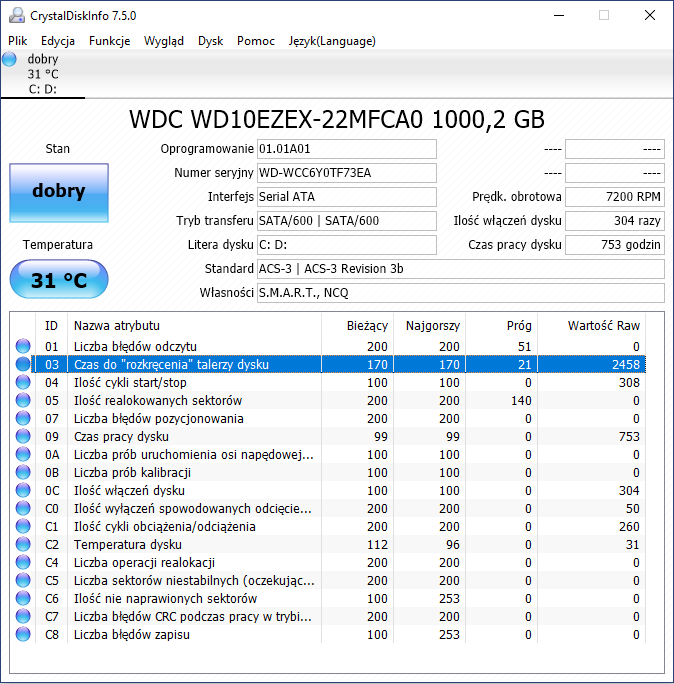Click the blue 'dobry' health status button
This screenshot has height=684, width=674.
point(59,193)
